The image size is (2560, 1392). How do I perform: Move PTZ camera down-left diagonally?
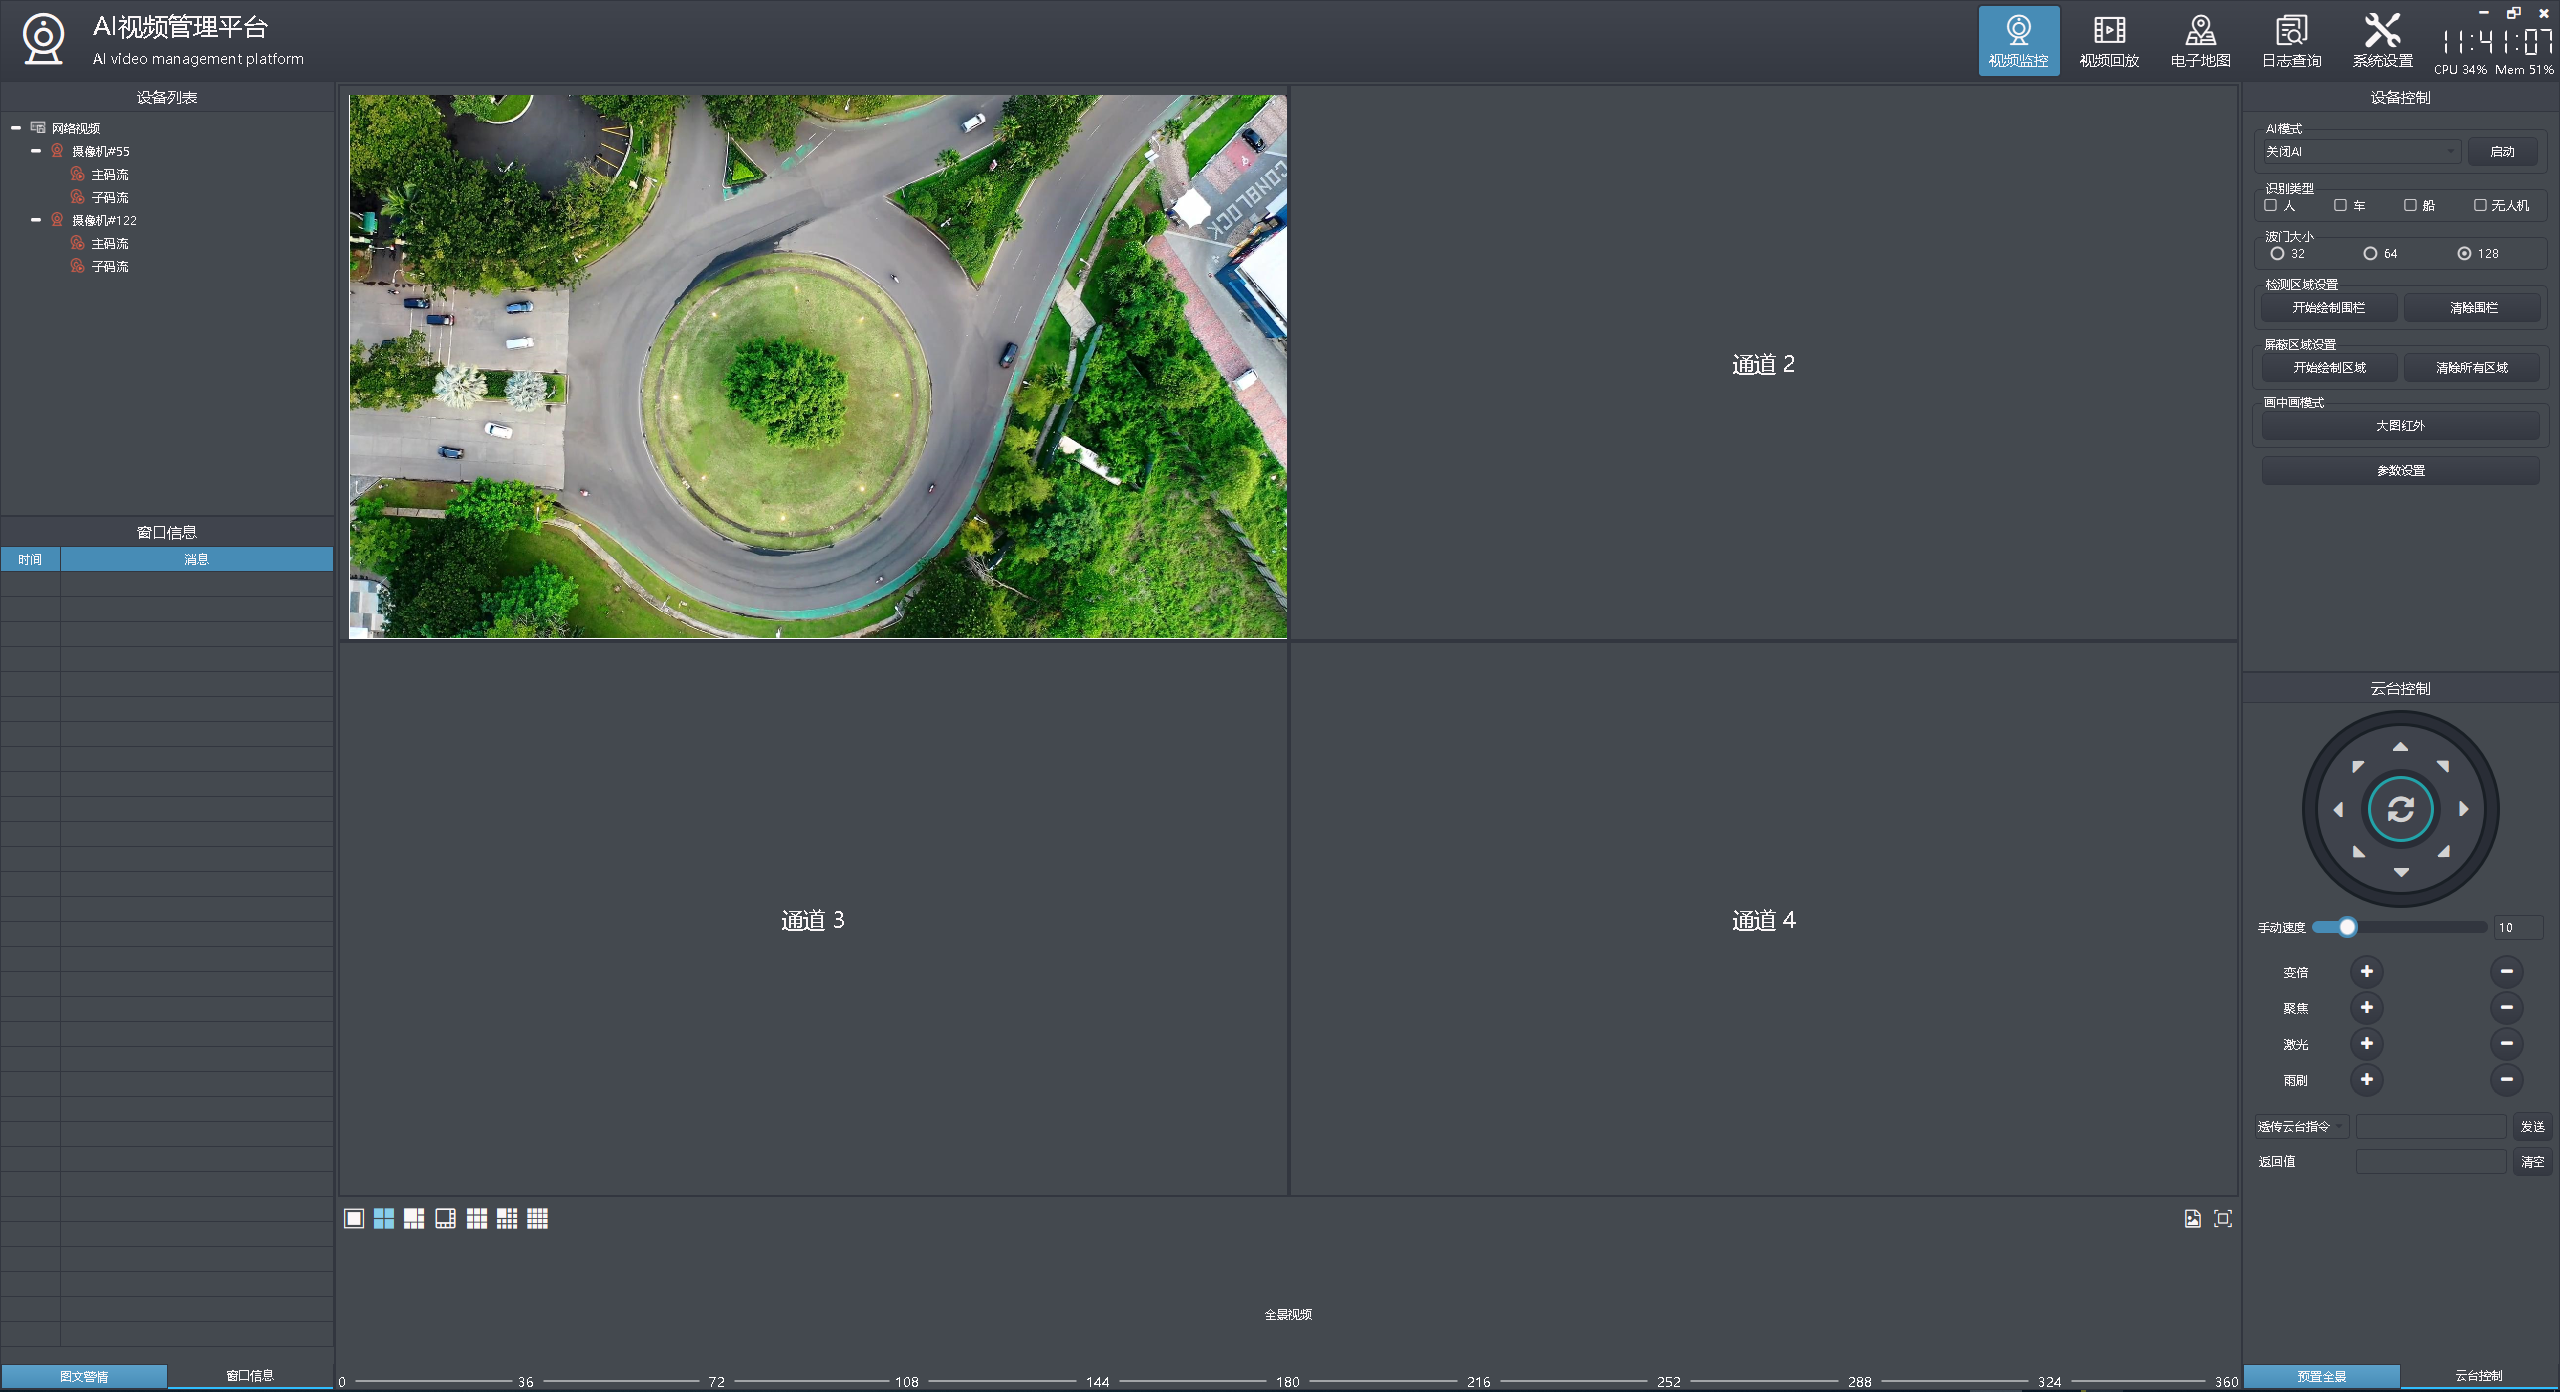pos(2357,852)
